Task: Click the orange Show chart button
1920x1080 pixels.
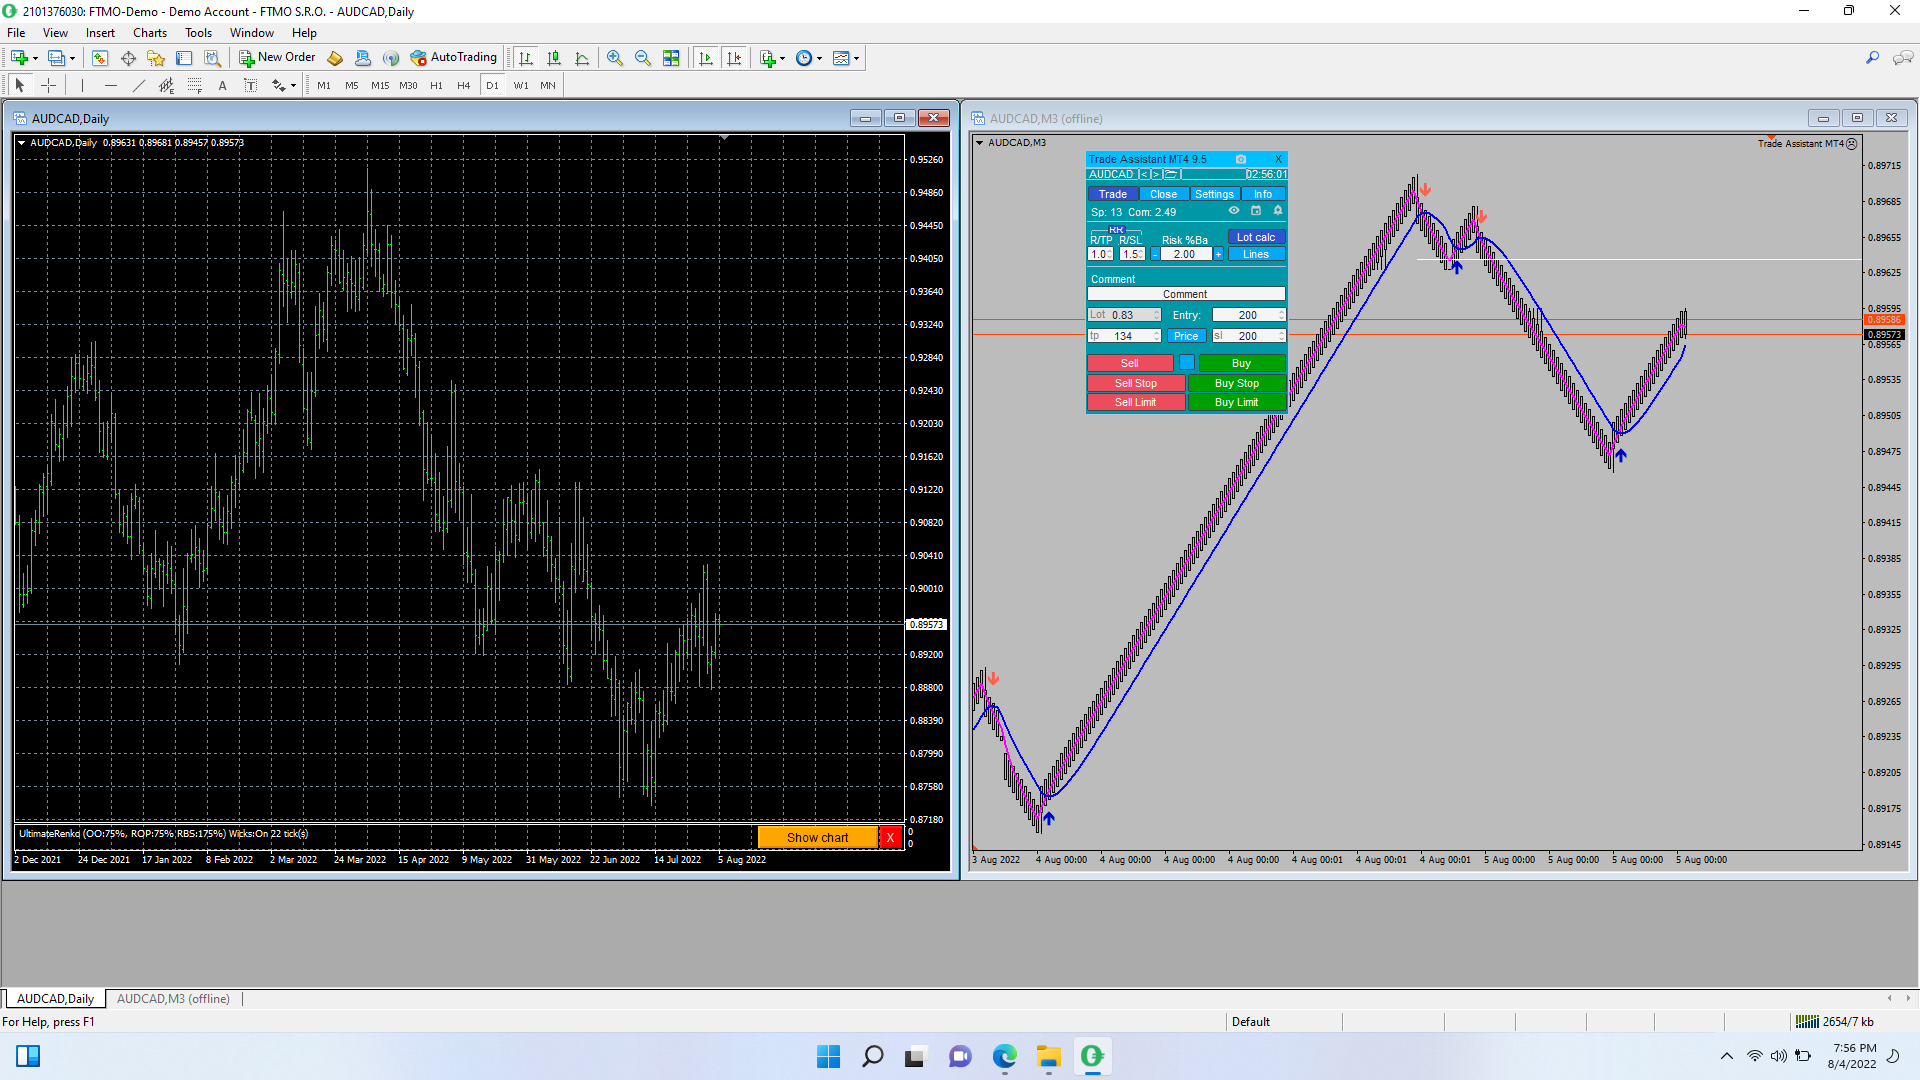Action: pos(817,837)
